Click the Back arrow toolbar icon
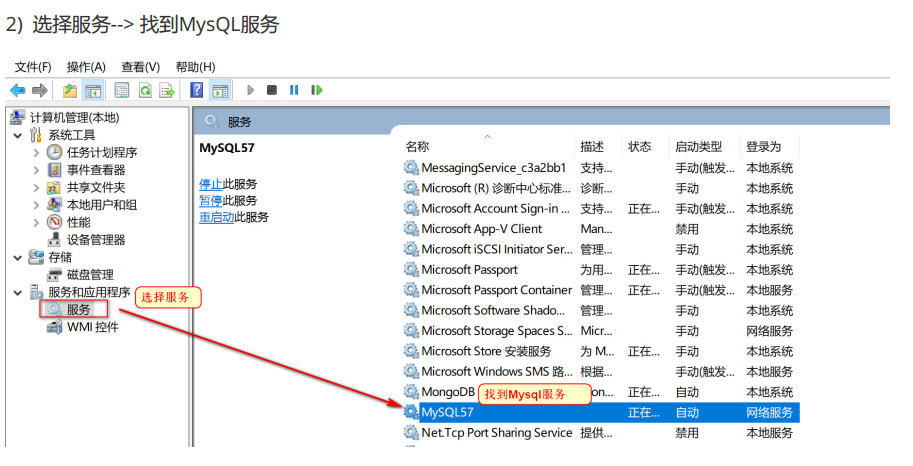The image size is (913, 466). coord(18,90)
